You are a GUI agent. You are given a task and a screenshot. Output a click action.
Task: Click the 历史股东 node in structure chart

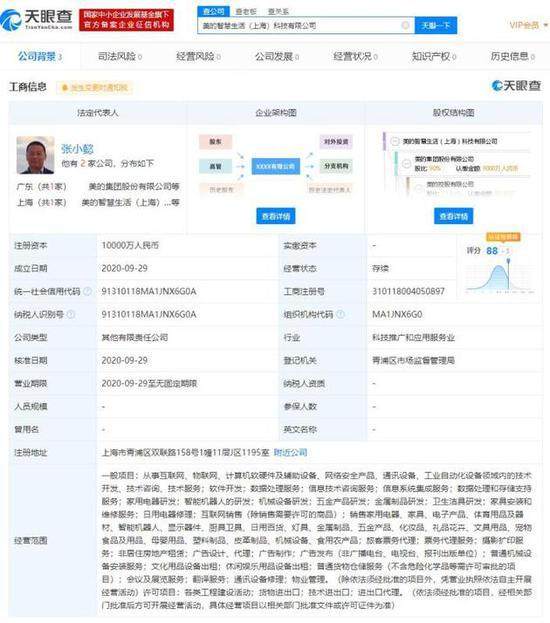pyautogui.click(x=221, y=190)
